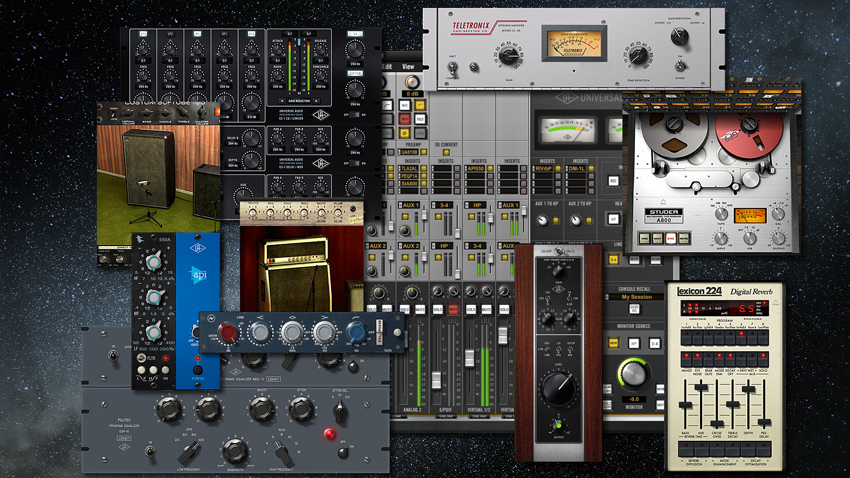
Task: Click the Teletronix Gain knob
Action: pyautogui.click(x=508, y=55)
